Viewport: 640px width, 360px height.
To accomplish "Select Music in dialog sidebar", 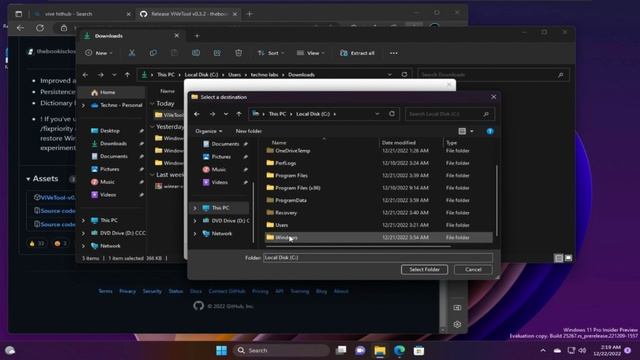I will pos(214,169).
